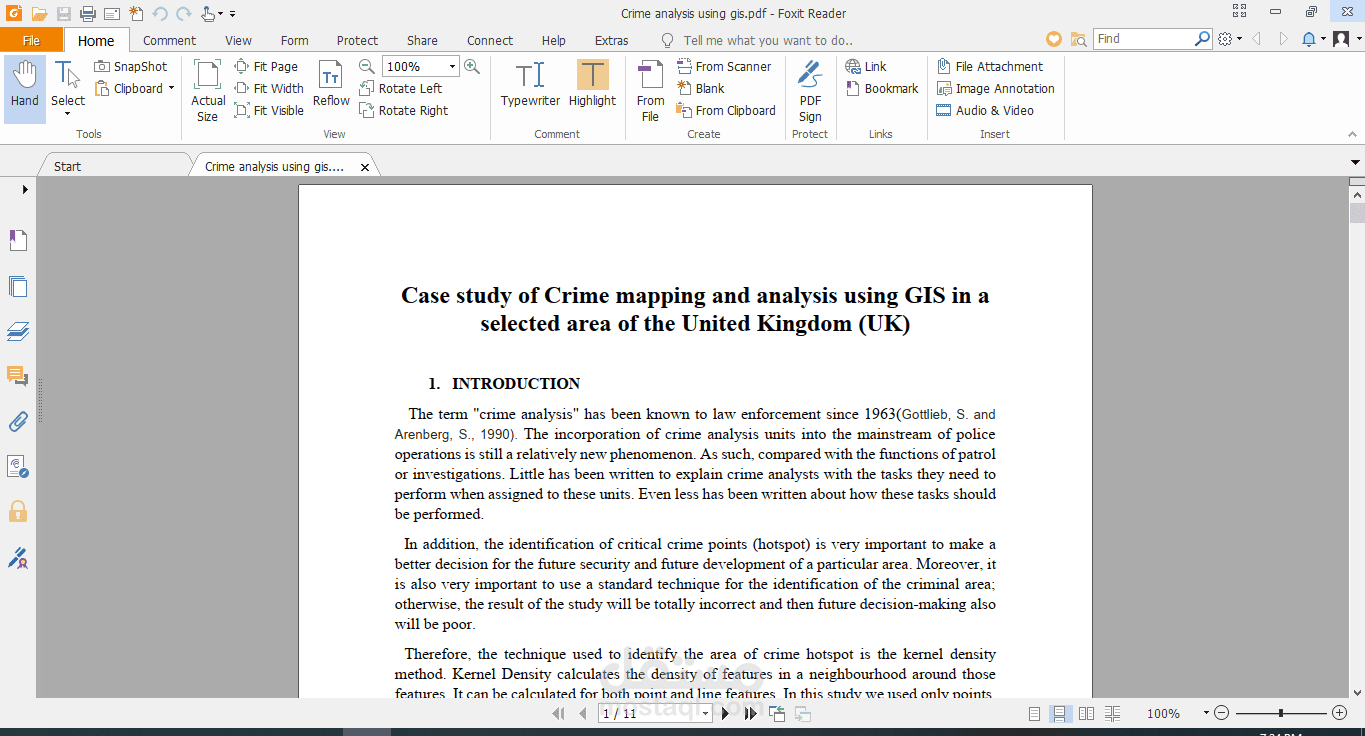Image resolution: width=1365 pixels, height=736 pixels.
Task: Open PDF Sign tool
Action: tap(810, 90)
